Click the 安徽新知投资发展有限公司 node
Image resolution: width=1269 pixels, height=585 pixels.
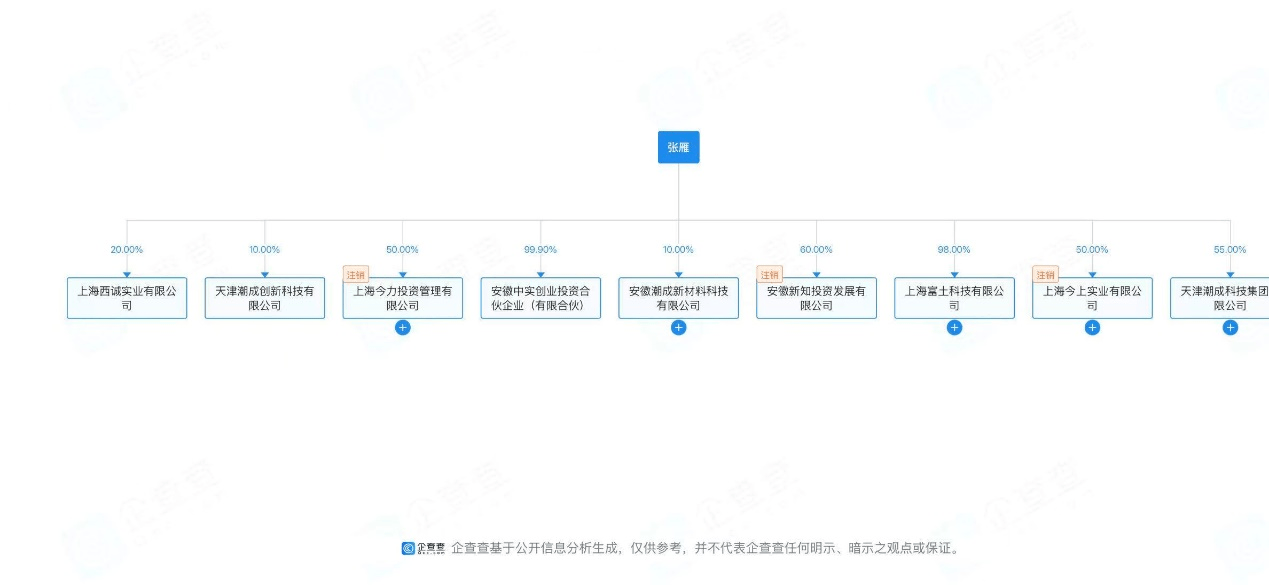click(816, 299)
